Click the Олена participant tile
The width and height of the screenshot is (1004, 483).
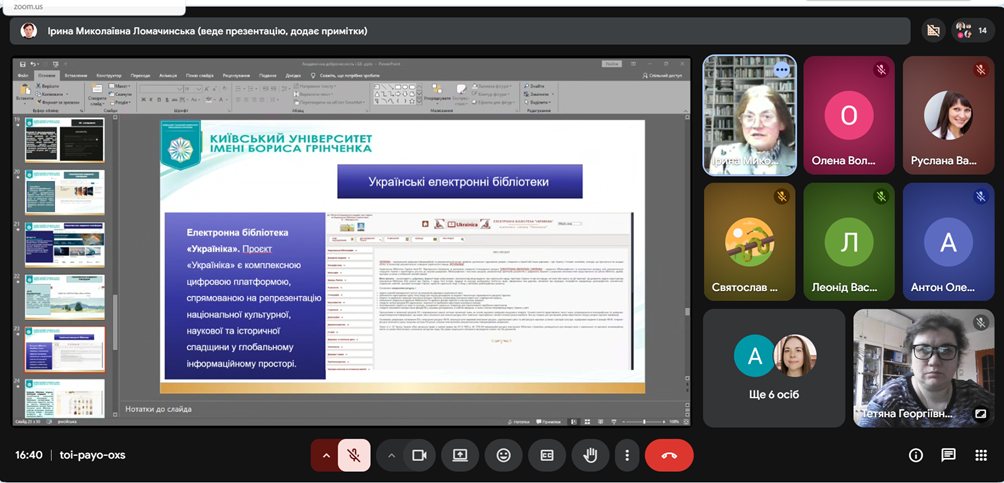[848, 116]
